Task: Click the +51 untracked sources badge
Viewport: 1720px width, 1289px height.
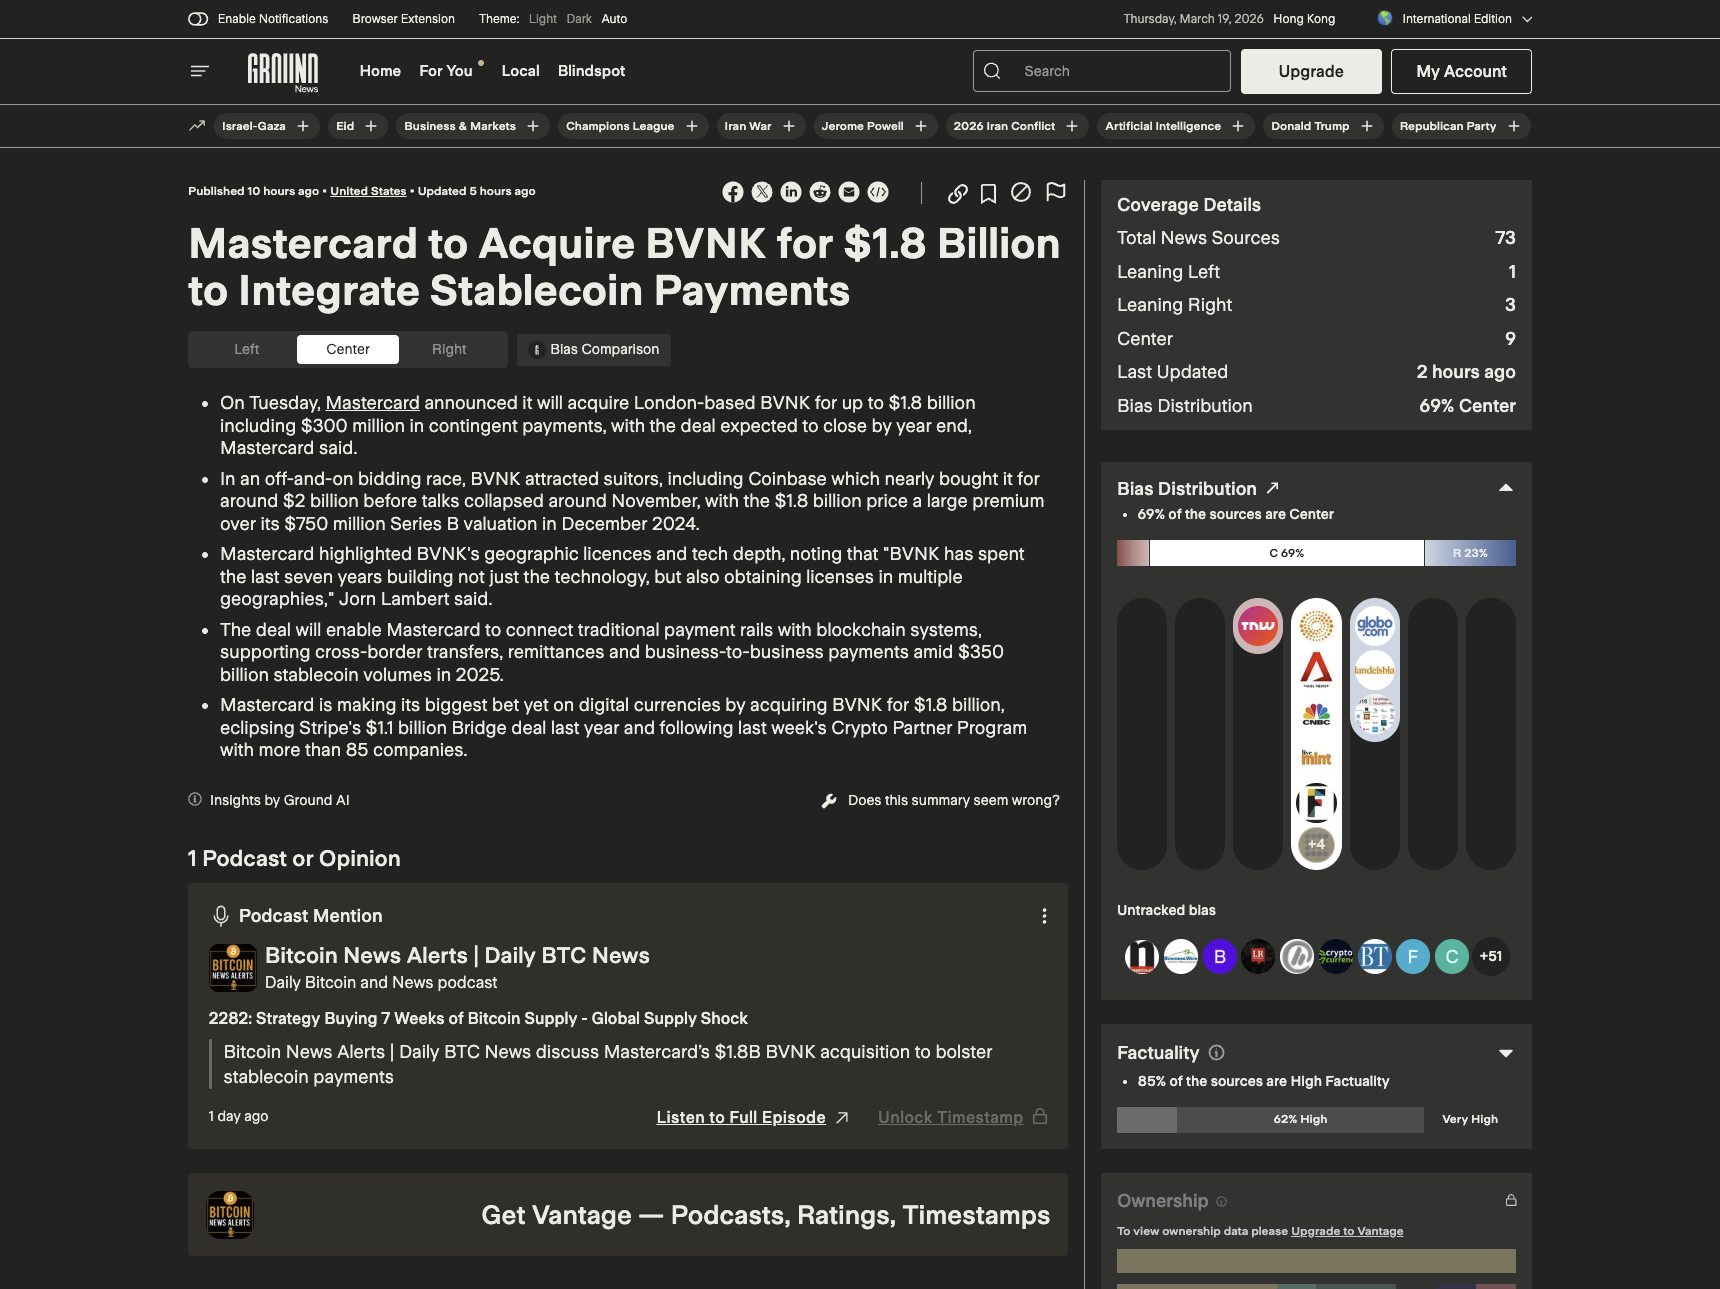Action: [1491, 956]
